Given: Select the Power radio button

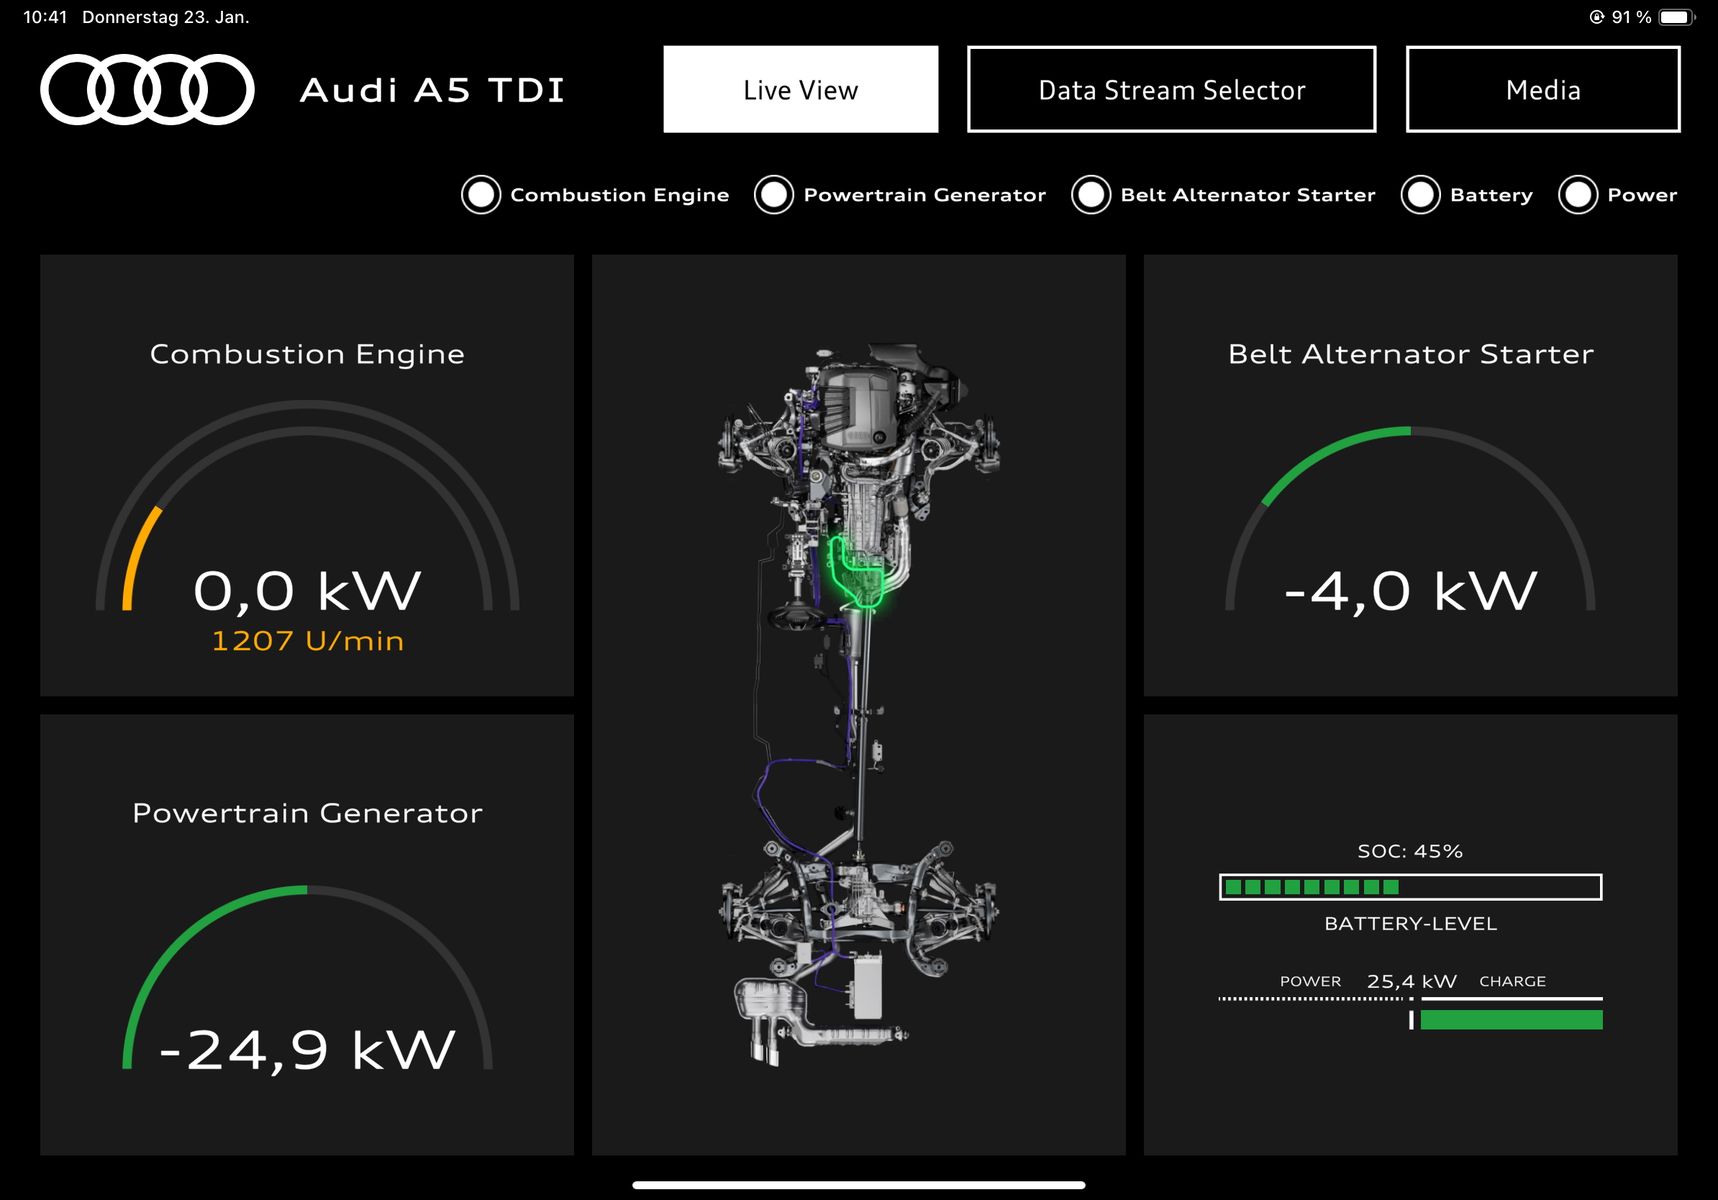Looking at the screenshot, I should coord(1578,195).
